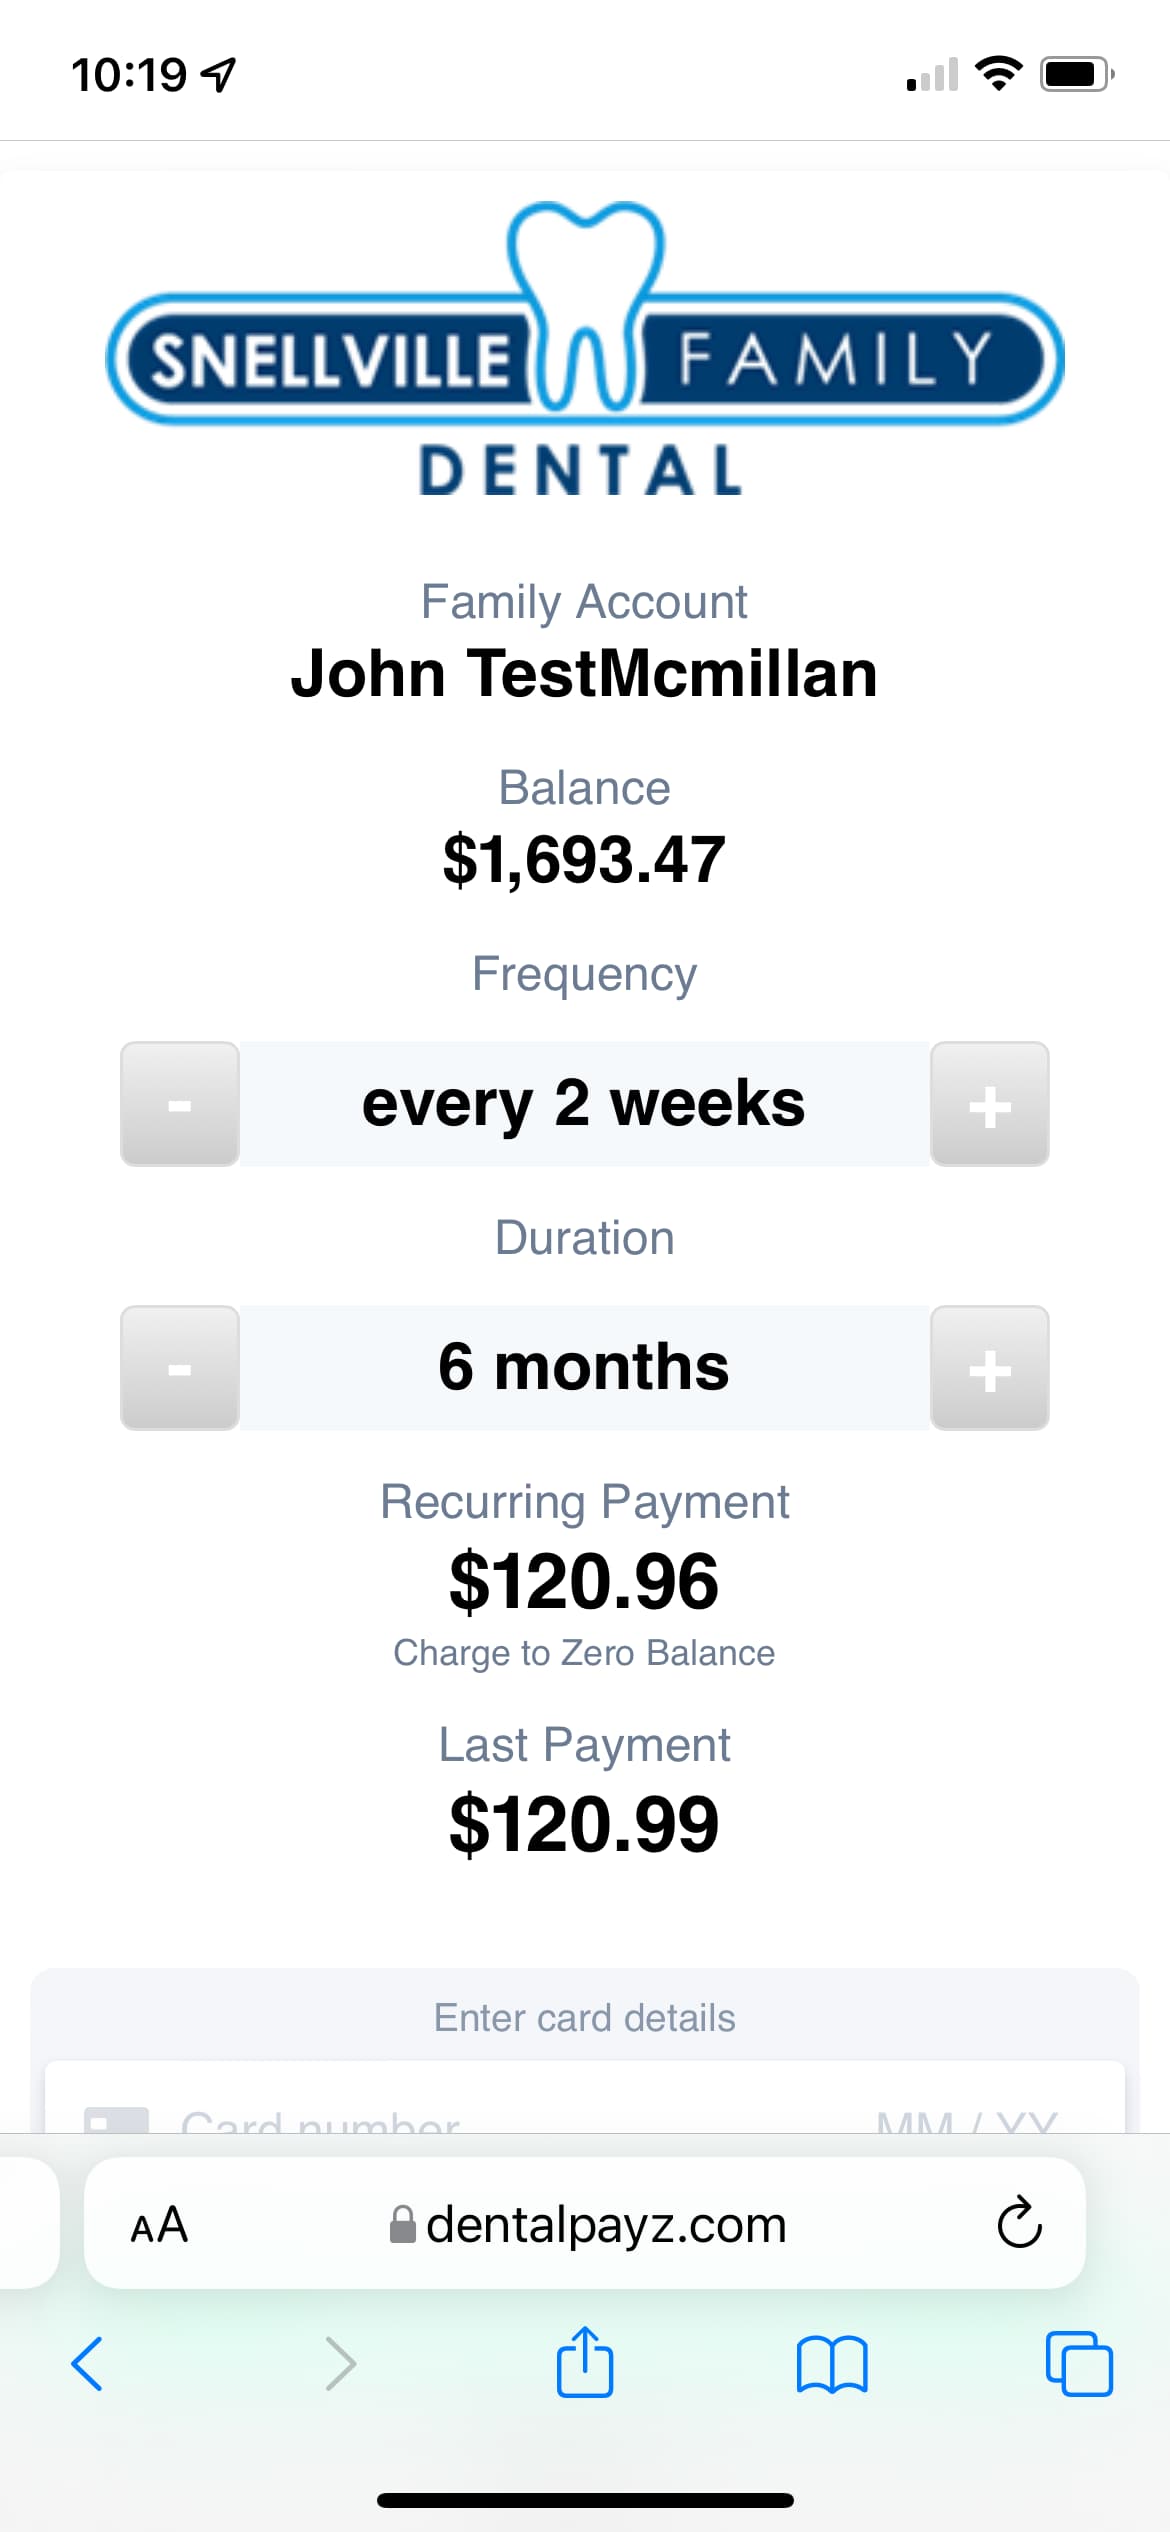
Task: Reload the dentalpayz.com page
Action: [1019, 2224]
